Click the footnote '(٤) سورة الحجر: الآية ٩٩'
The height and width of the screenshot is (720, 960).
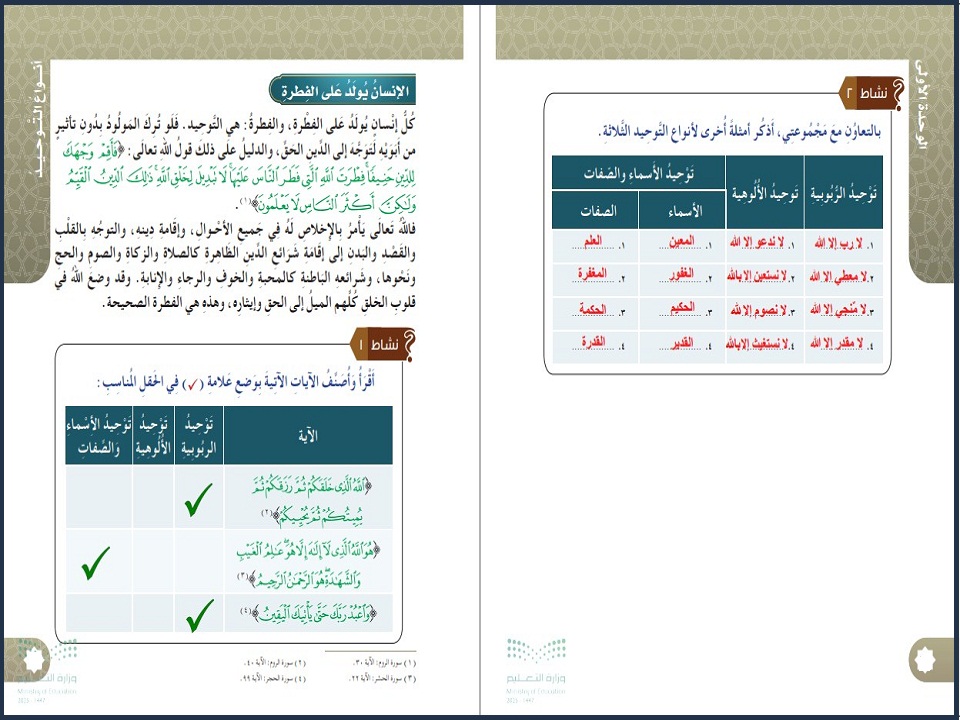(273, 678)
